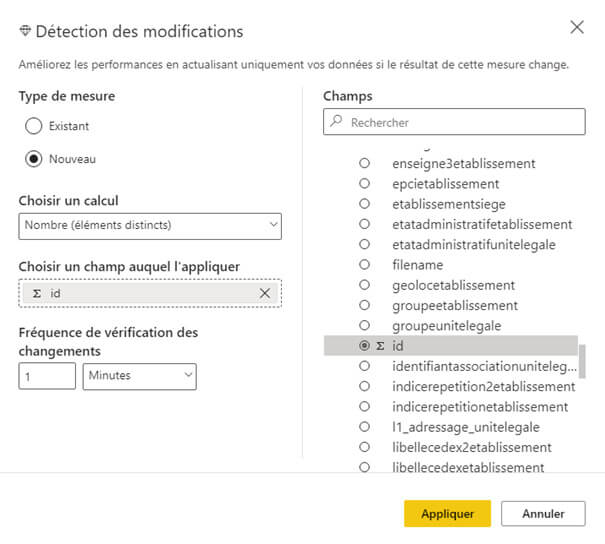Screen dimensions: 605x544
Task: Select the Existant measure type
Action: pos(34,126)
